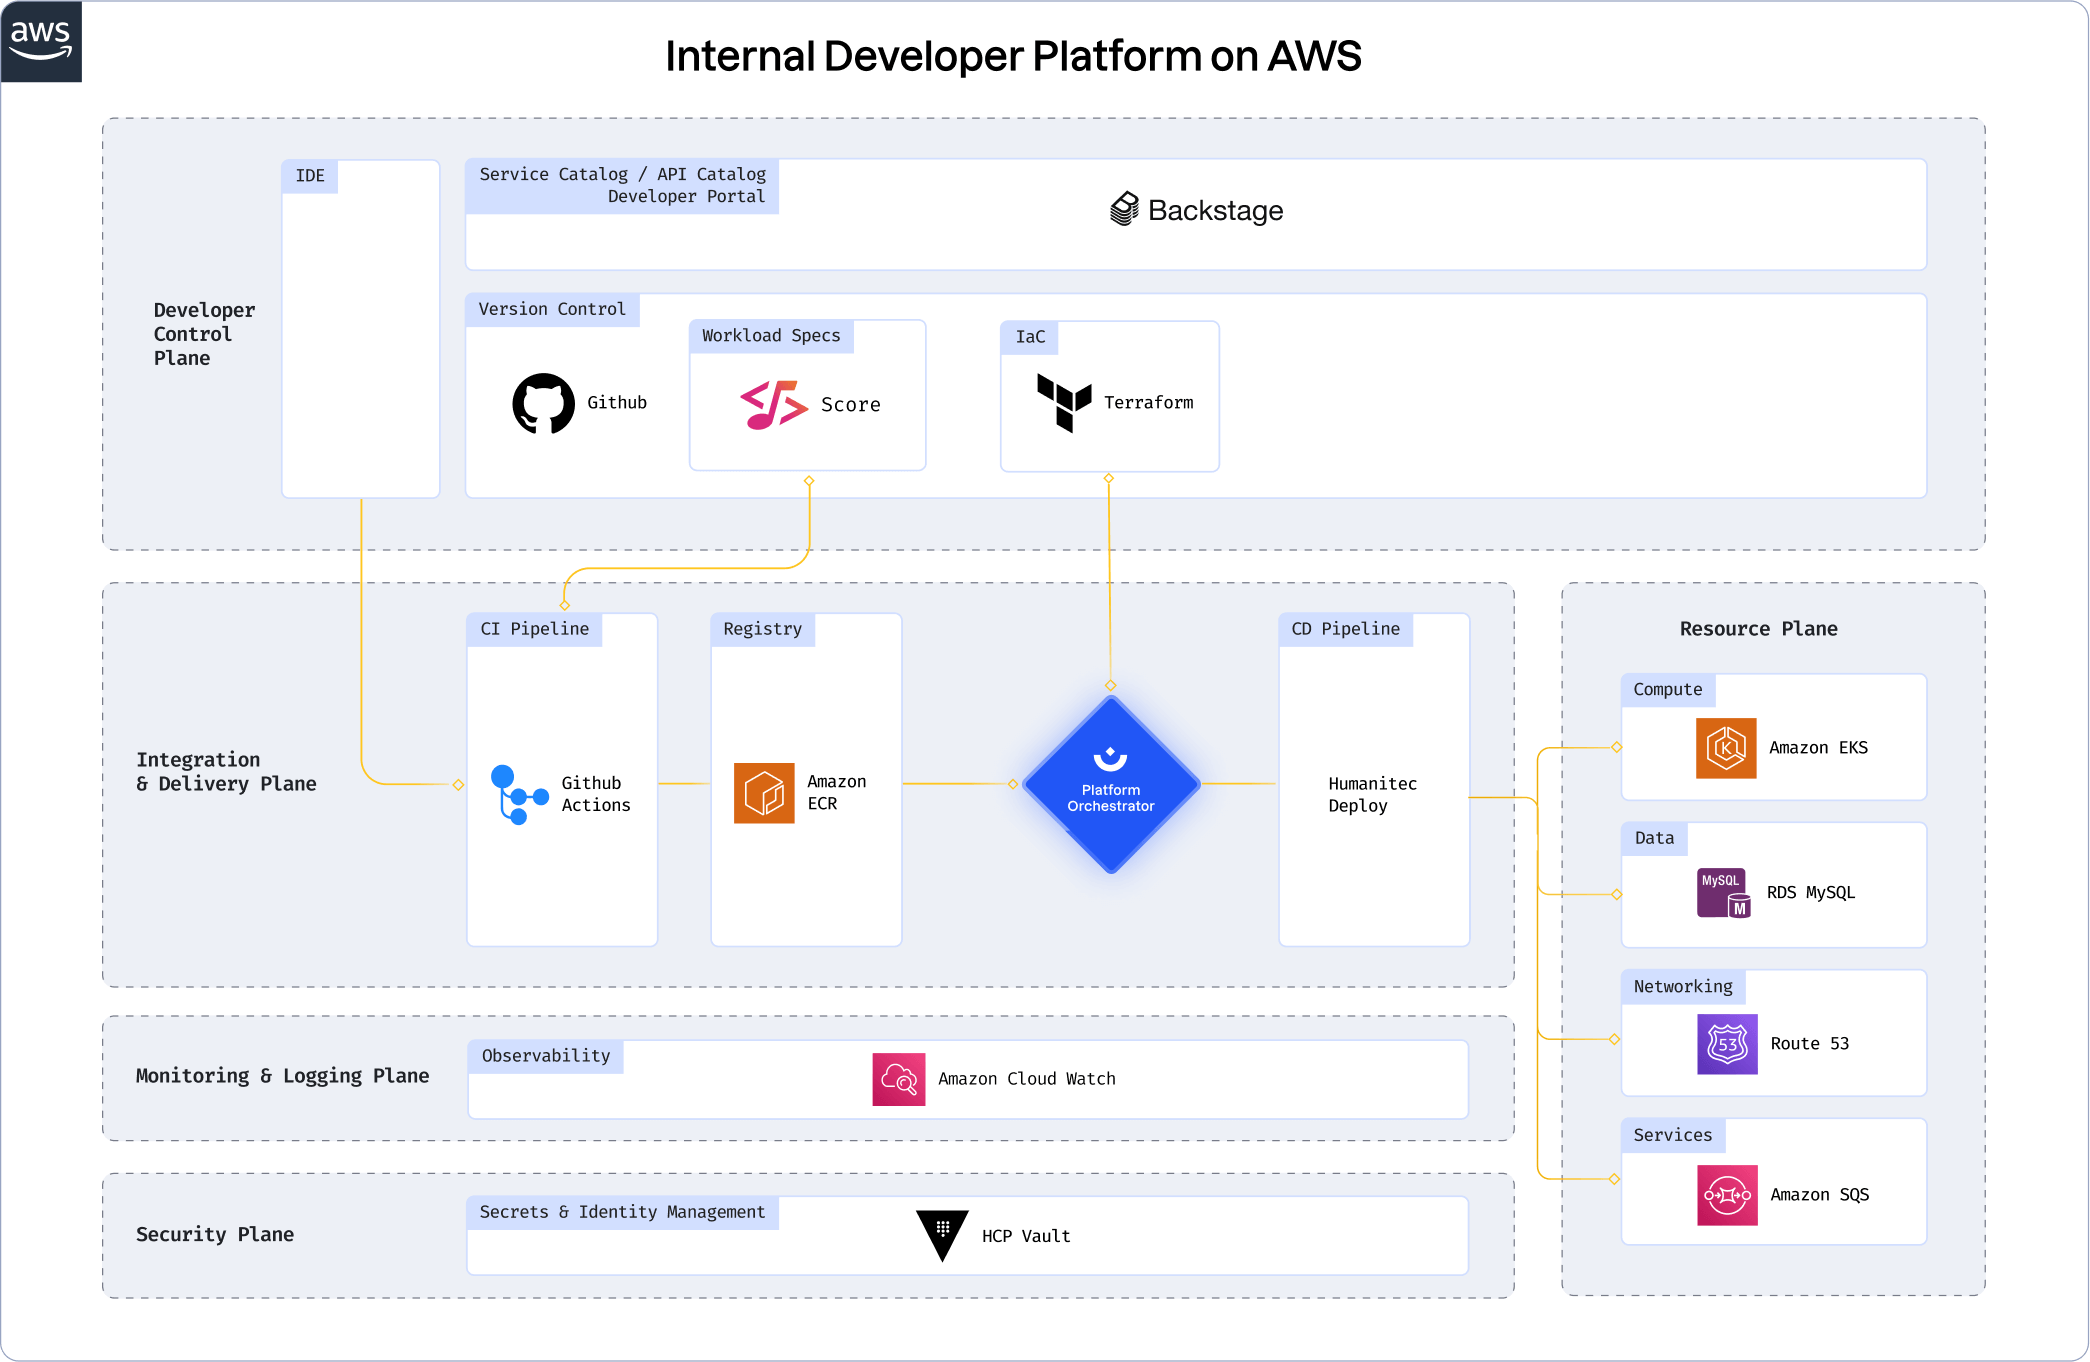Select the Github Actions icon
Viewport: 2090px width, 1362px height.
click(518, 794)
